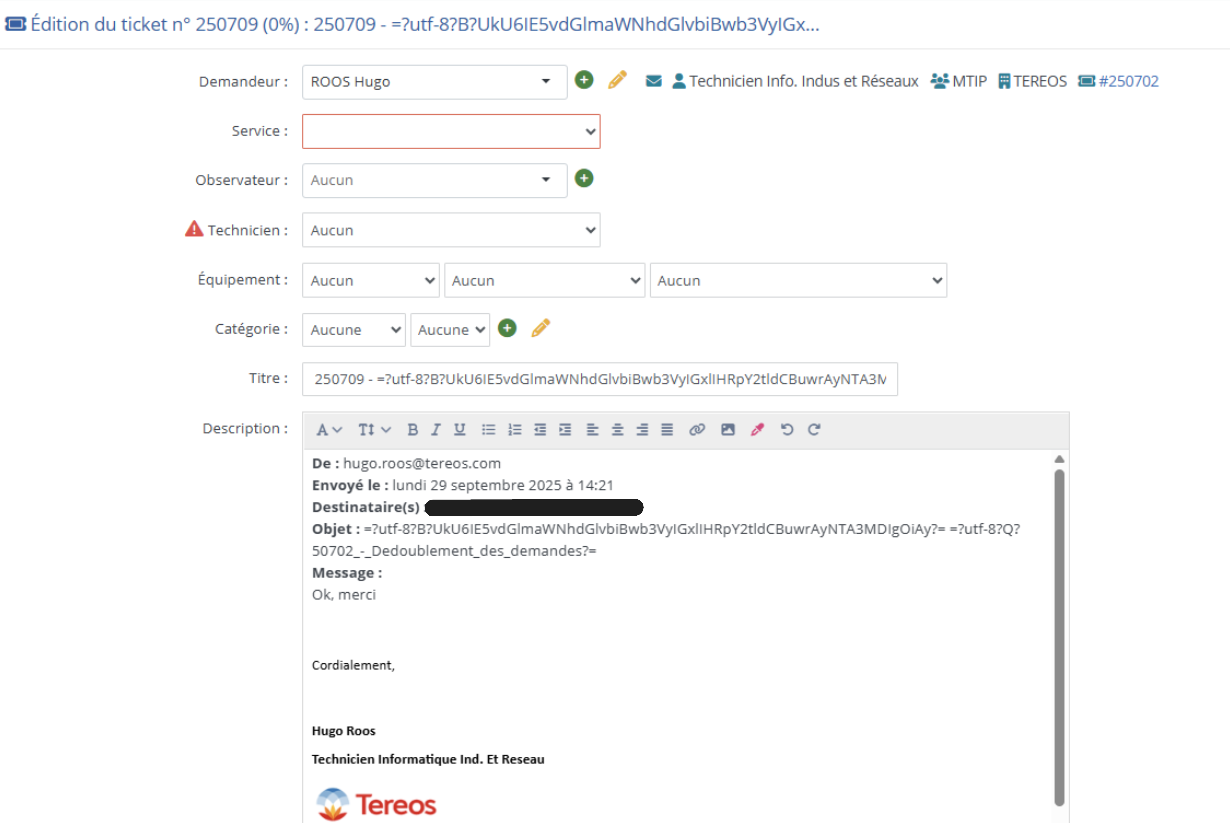Image resolution: width=1230 pixels, height=823 pixels.
Task: Open the Service dropdown
Action: (x=451, y=131)
